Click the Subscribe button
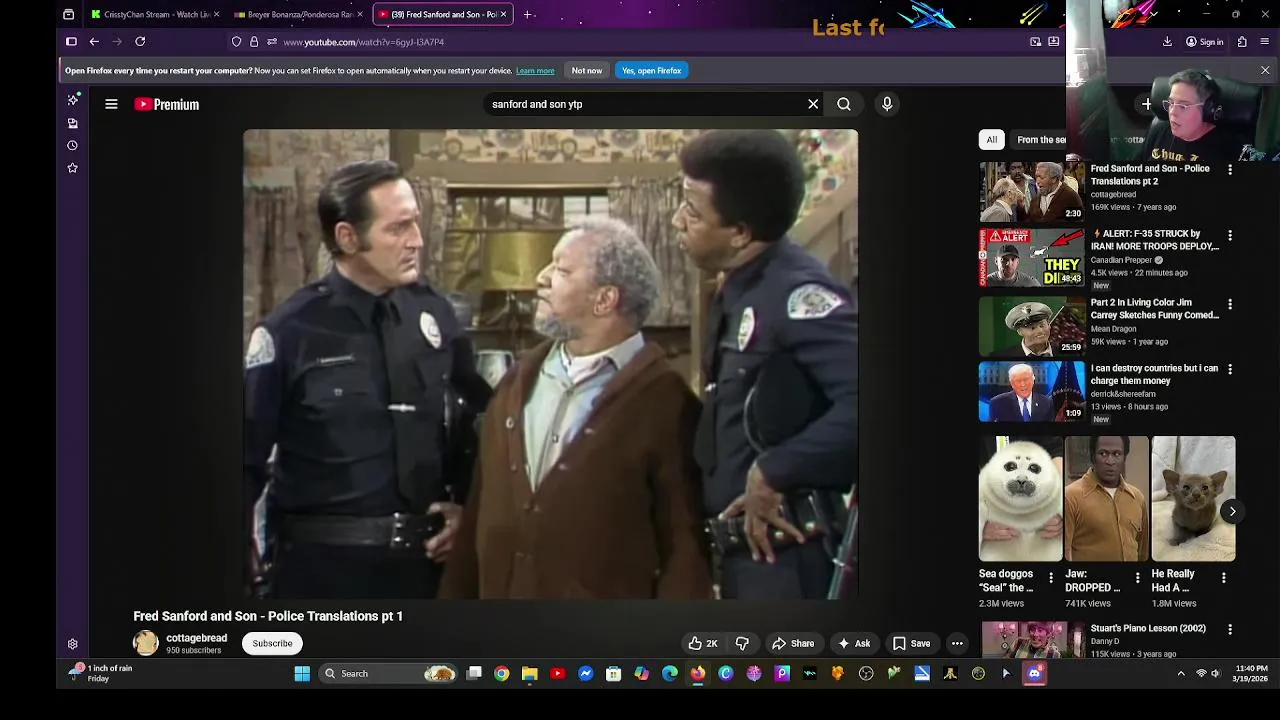 [272, 643]
